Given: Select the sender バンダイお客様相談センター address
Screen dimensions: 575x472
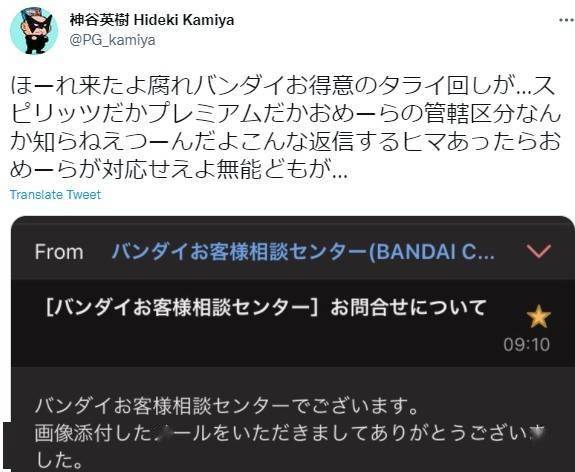Looking at the screenshot, I should click(303, 252).
